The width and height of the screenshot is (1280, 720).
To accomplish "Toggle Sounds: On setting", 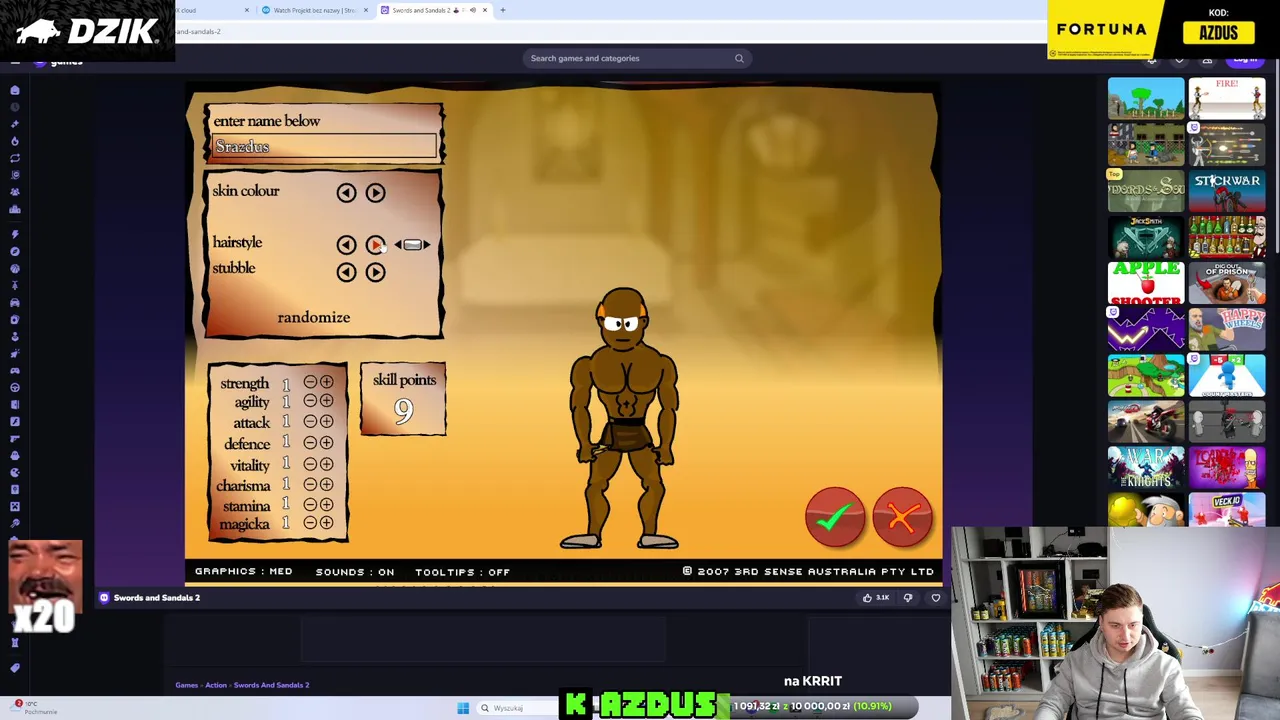I will 355,572.
